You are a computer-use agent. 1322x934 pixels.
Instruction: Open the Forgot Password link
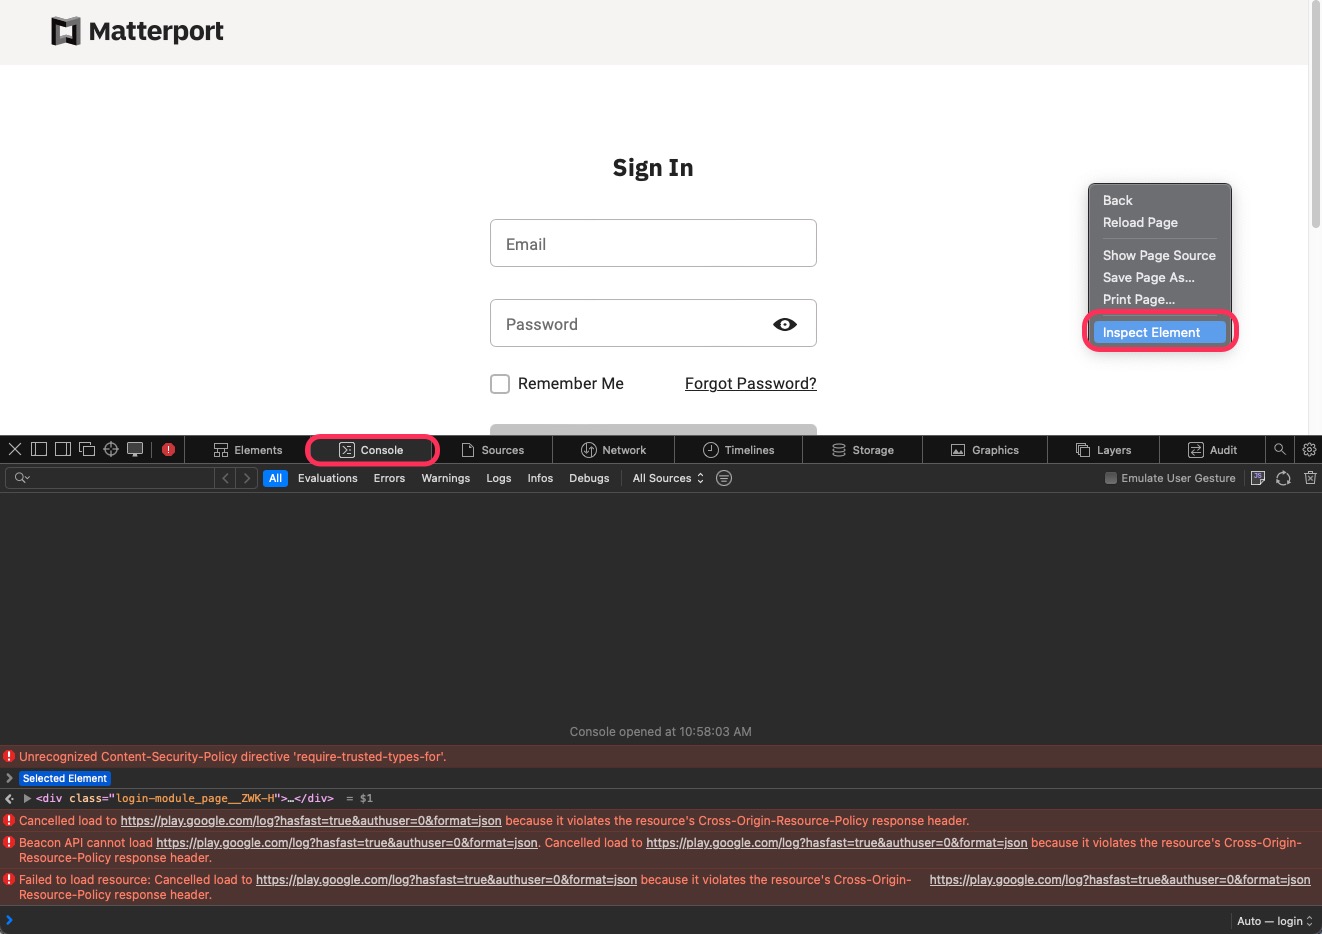click(x=750, y=383)
